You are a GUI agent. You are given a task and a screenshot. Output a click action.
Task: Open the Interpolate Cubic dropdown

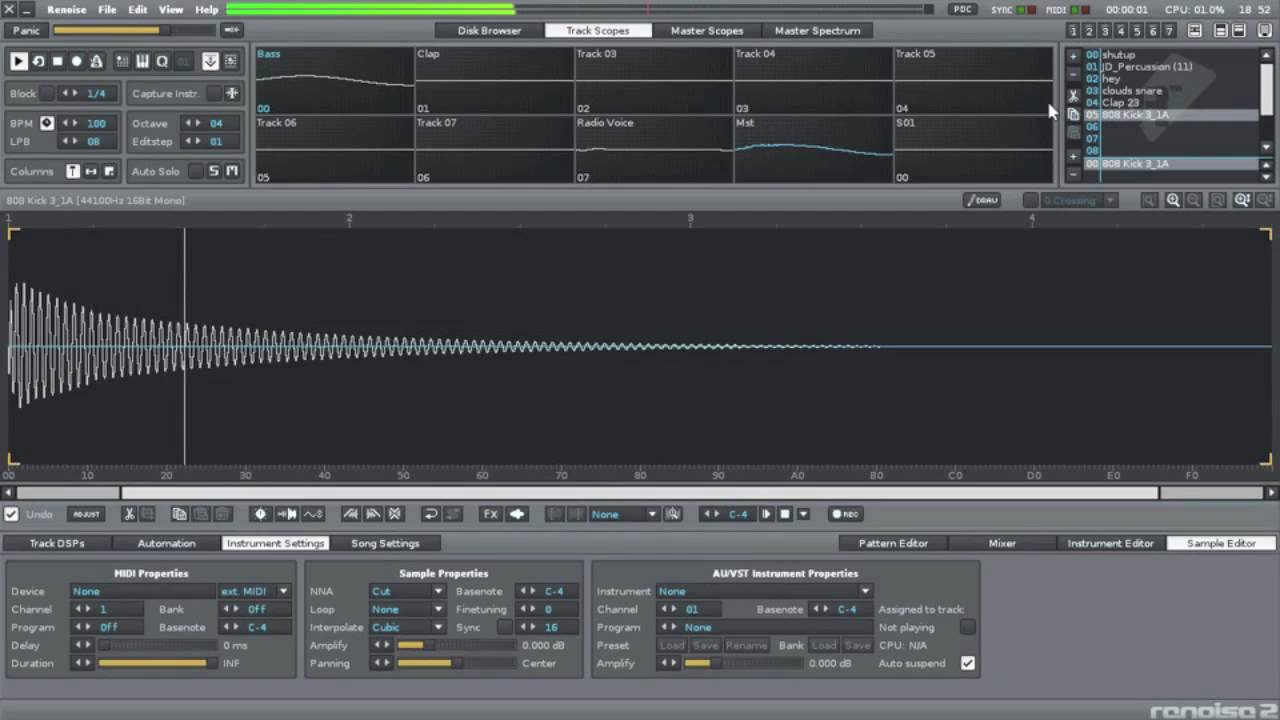click(x=407, y=627)
